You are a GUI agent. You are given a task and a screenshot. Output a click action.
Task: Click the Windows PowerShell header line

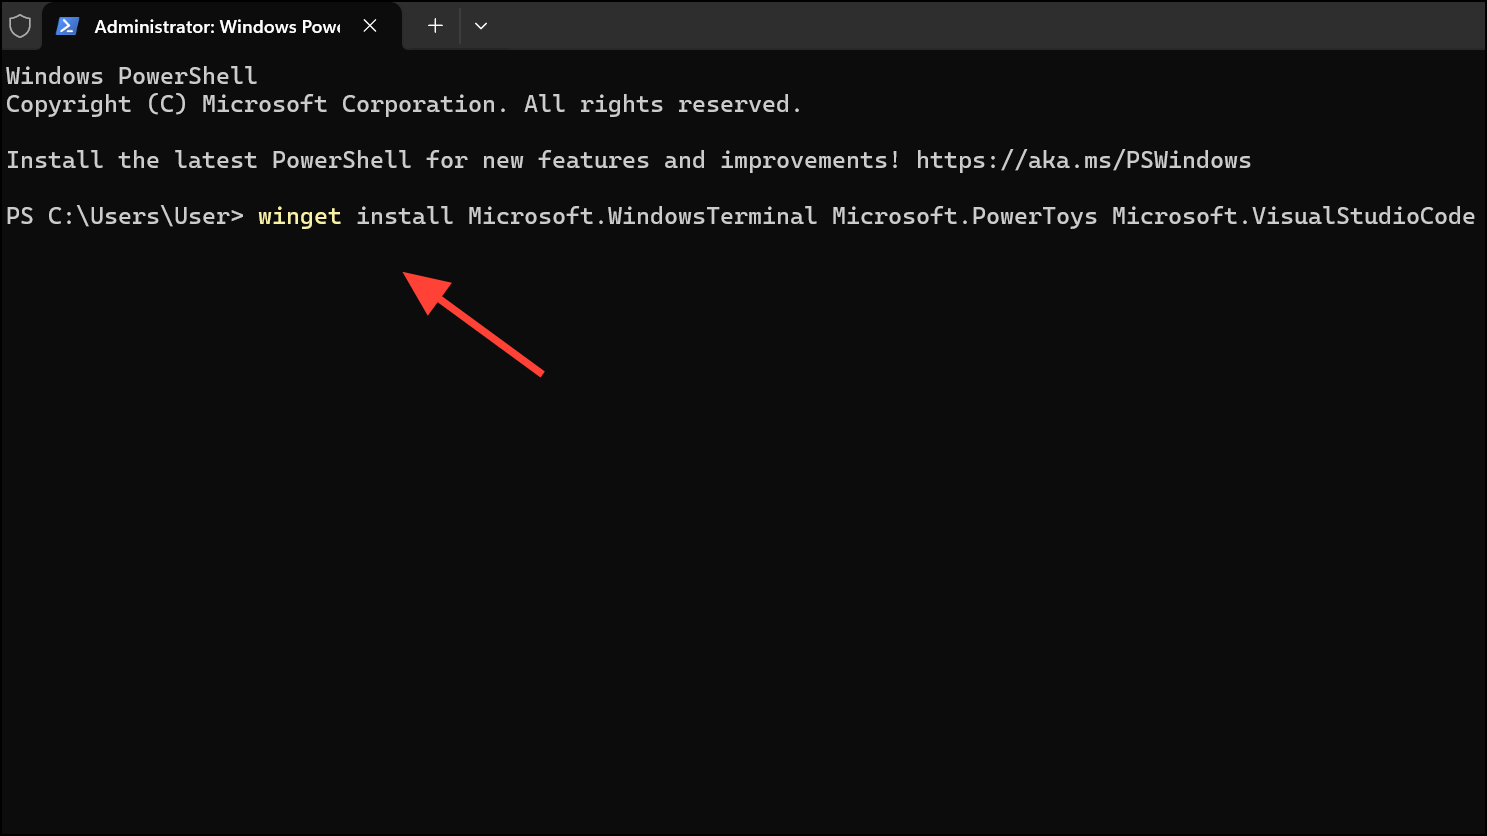(132, 76)
